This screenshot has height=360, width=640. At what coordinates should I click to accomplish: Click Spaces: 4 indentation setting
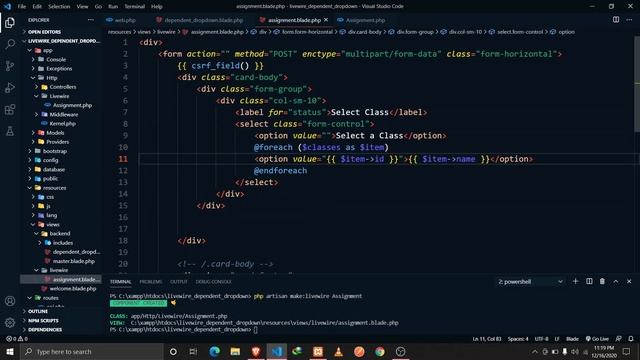[x=518, y=339]
